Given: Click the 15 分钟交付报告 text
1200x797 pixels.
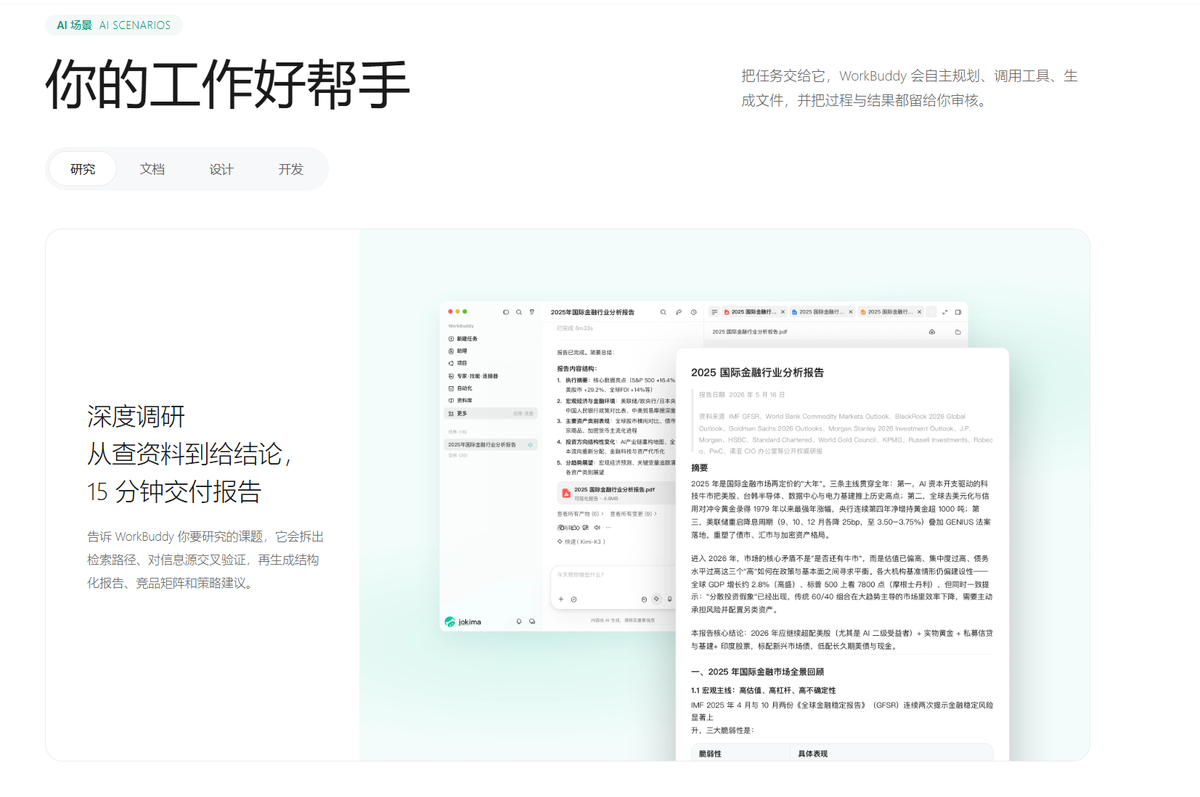Looking at the screenshot, I should coord(173,491).
